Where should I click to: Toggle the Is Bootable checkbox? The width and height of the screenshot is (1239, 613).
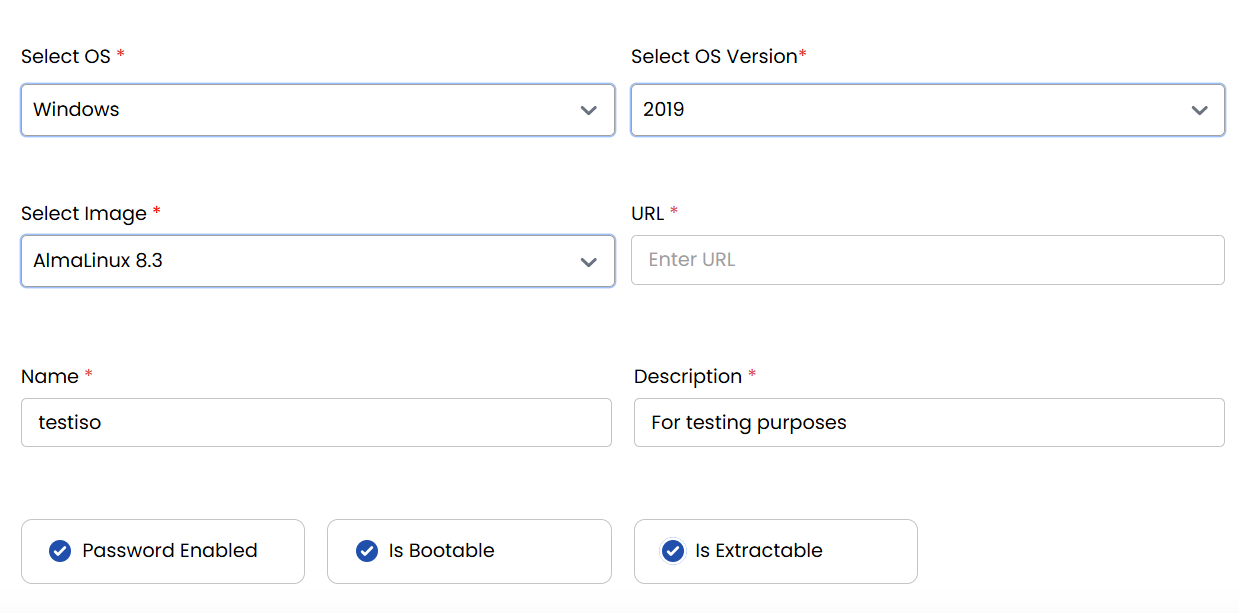[x=367, y=551]
